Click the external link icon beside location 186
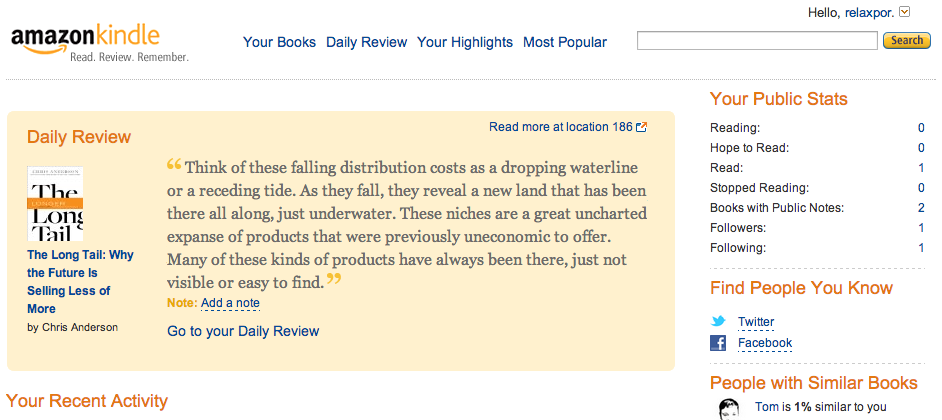Viewport: 942px width, 420px height. (642, 127)
